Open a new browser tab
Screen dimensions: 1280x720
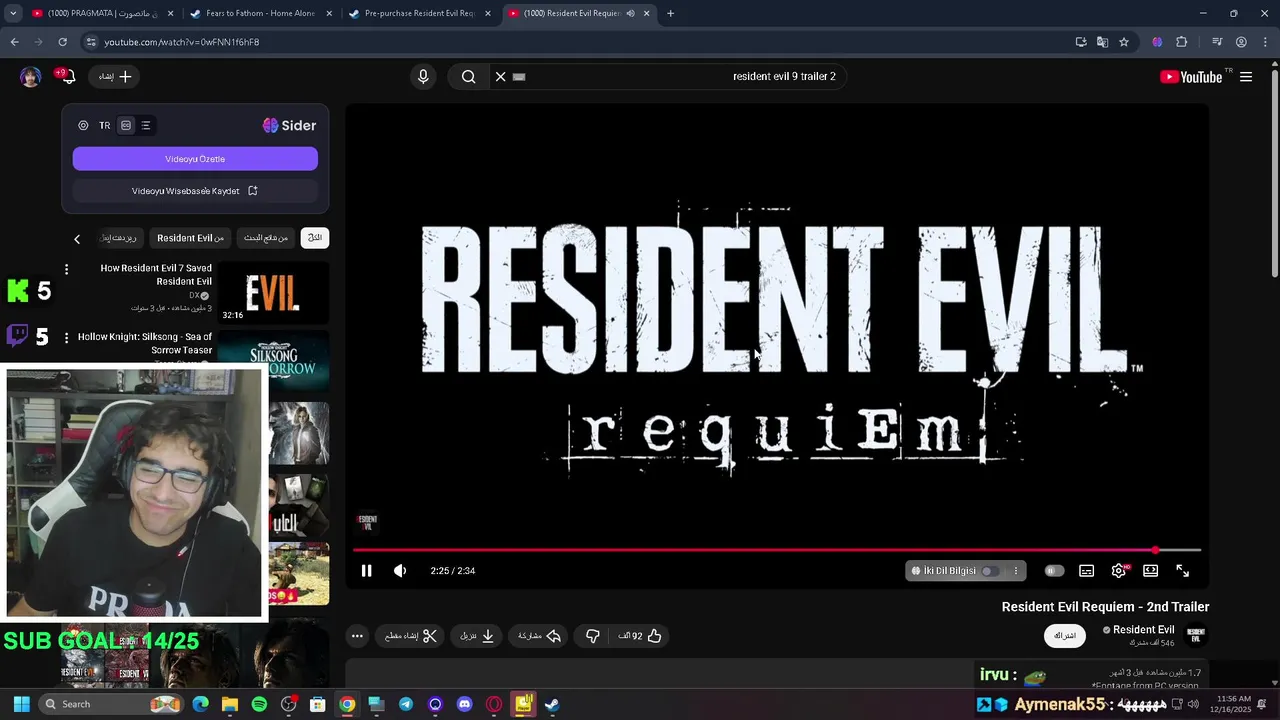(x=670, y=13)
